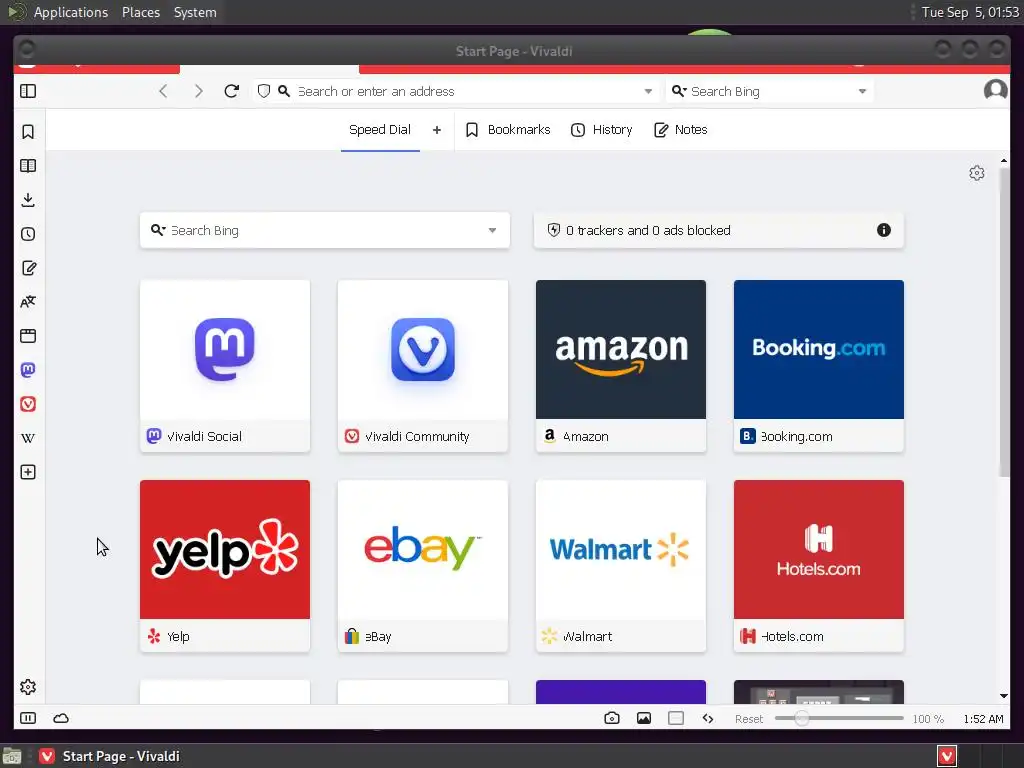Open the Booking.com speed dial
Viewport: 1024px width, 768px height.
coord(818,366)
